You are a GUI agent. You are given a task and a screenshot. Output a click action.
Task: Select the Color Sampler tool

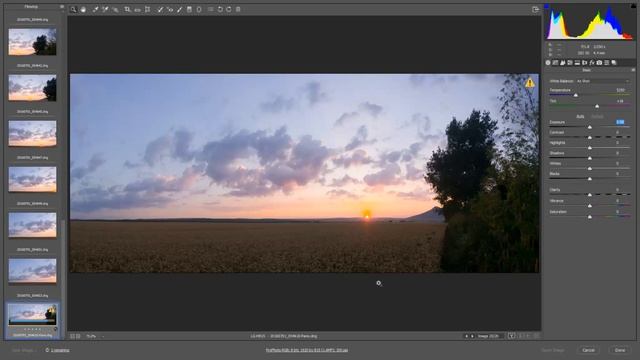click(x=105, y=9)
